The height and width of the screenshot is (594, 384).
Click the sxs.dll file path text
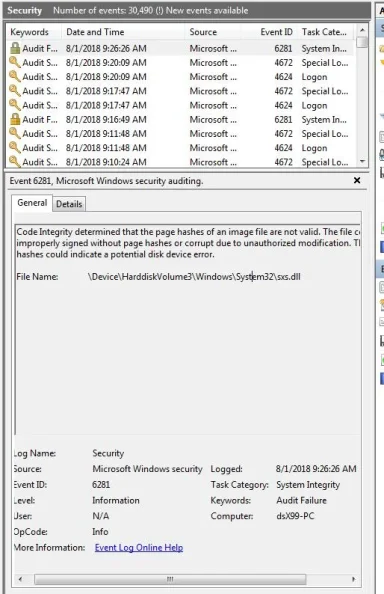coord(194,277)
